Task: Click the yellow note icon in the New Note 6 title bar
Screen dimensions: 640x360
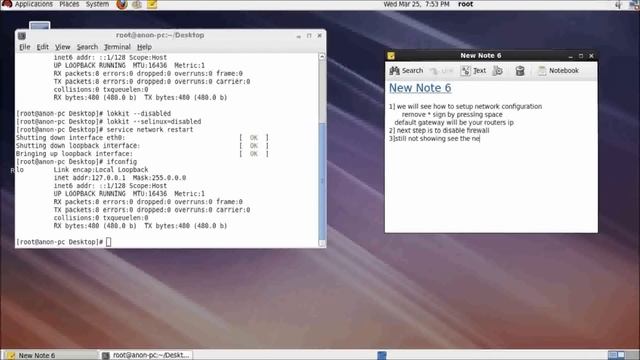Action: (391, 56)
